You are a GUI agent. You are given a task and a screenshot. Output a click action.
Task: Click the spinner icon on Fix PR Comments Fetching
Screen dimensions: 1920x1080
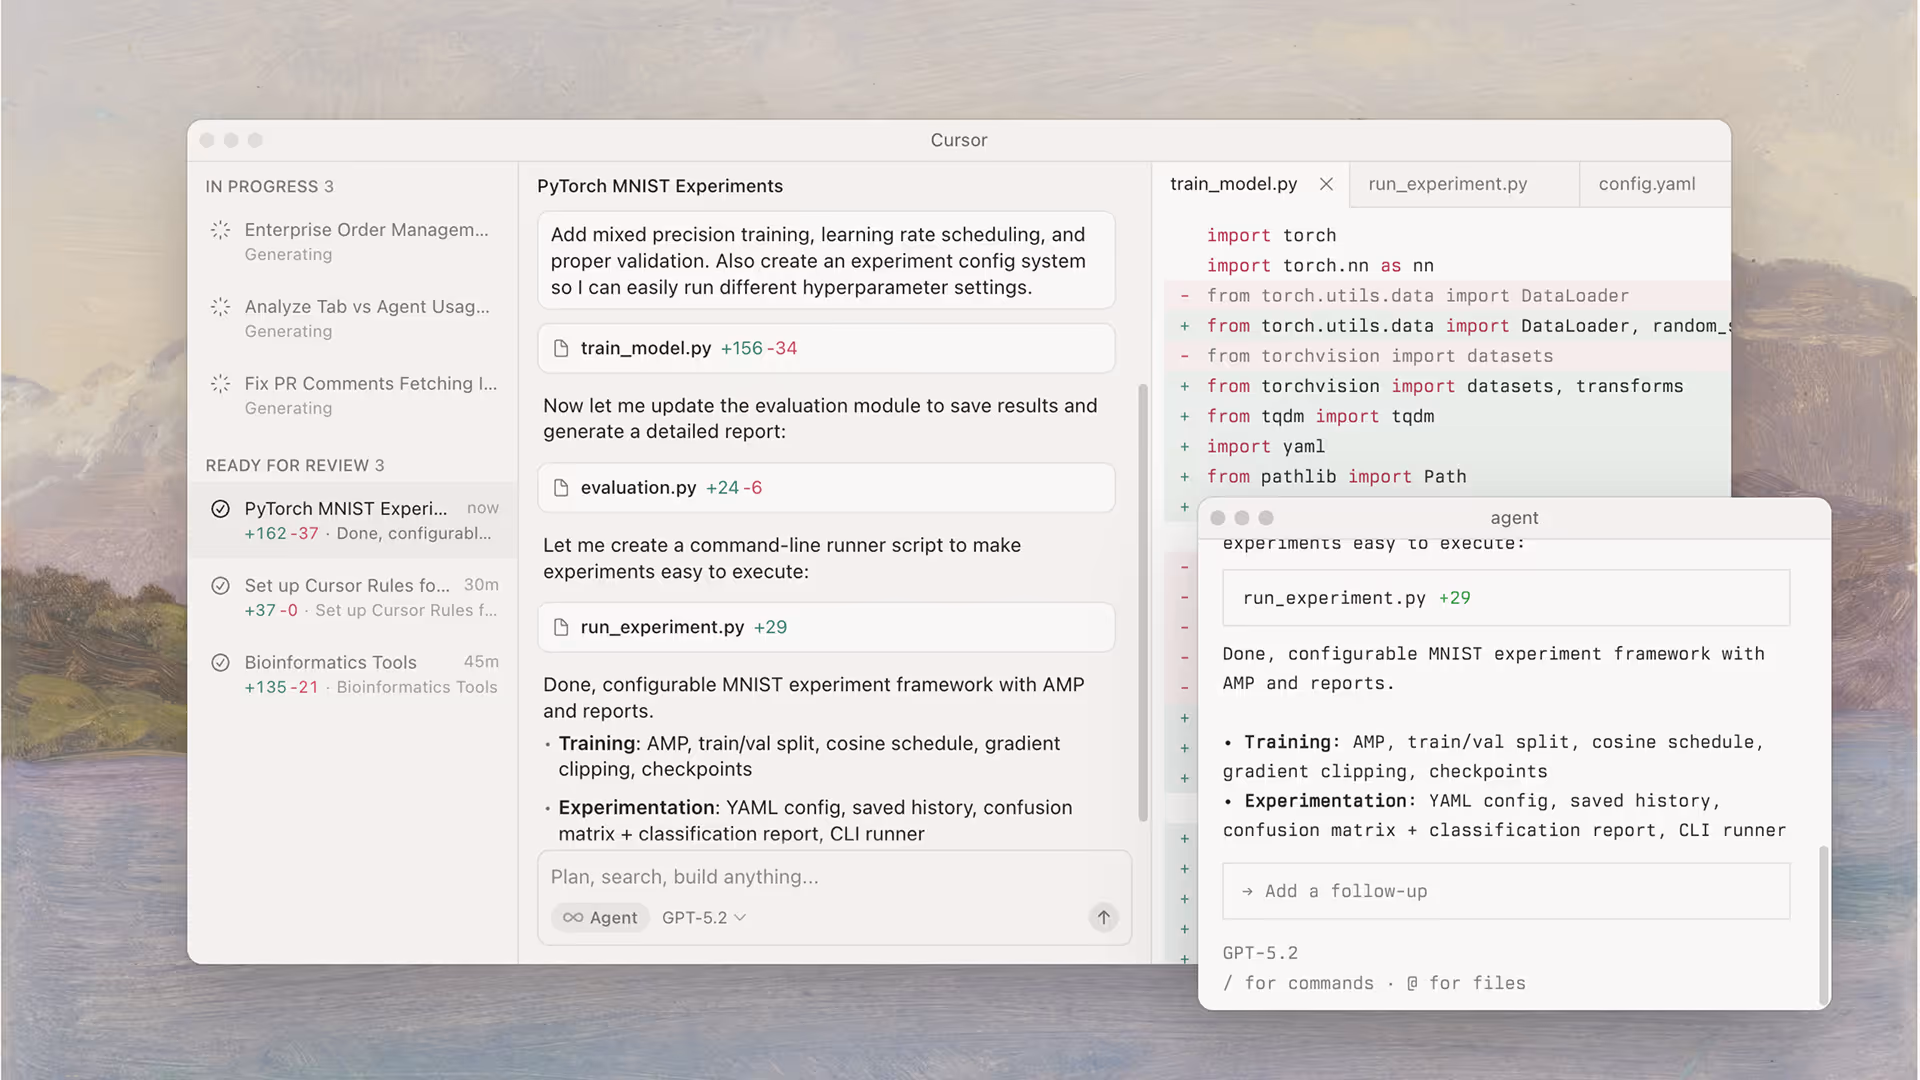point(220,383)
